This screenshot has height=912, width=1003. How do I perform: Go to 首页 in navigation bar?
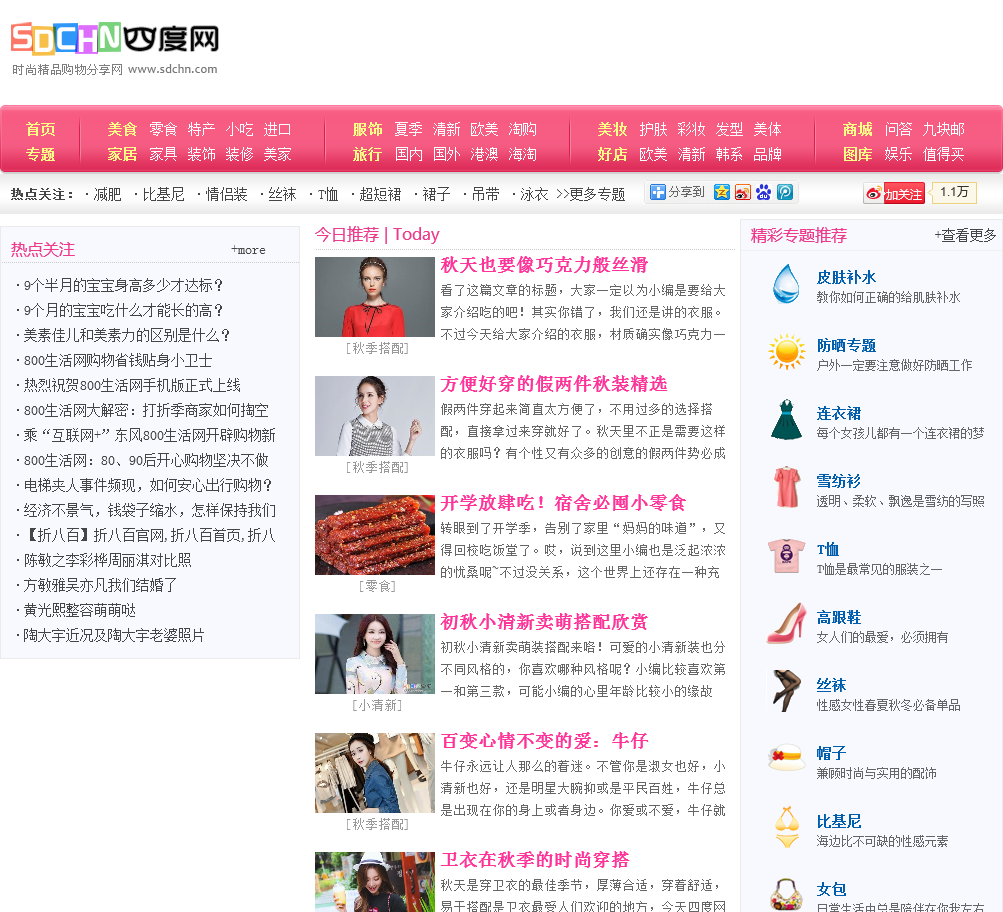40,129
